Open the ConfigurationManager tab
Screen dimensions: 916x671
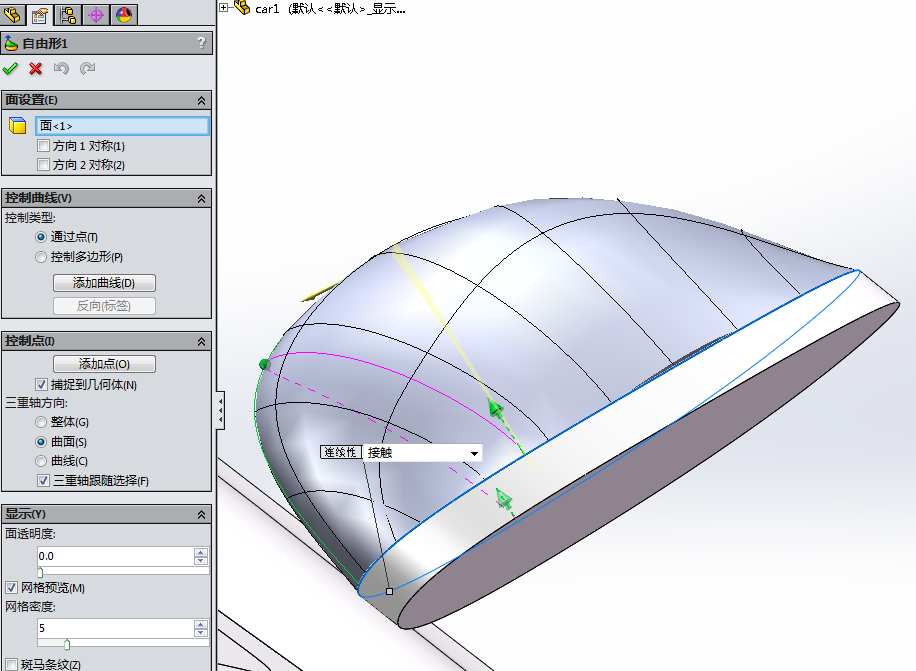point(68,14)
